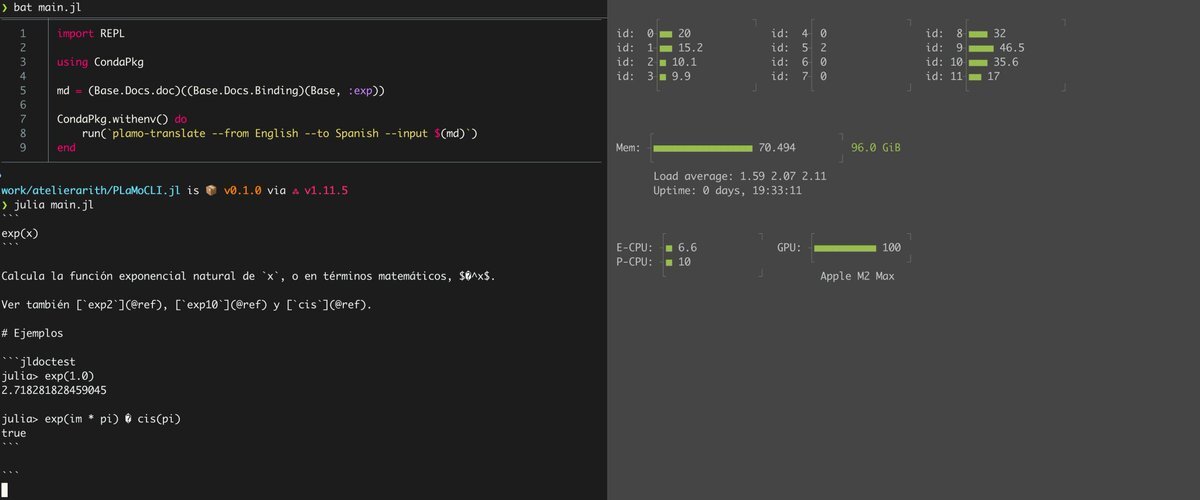Click the 'Calcula la función exponencial' sentence
The height and width of the screenshot is (500, 1200).
(x=248, y=275)
